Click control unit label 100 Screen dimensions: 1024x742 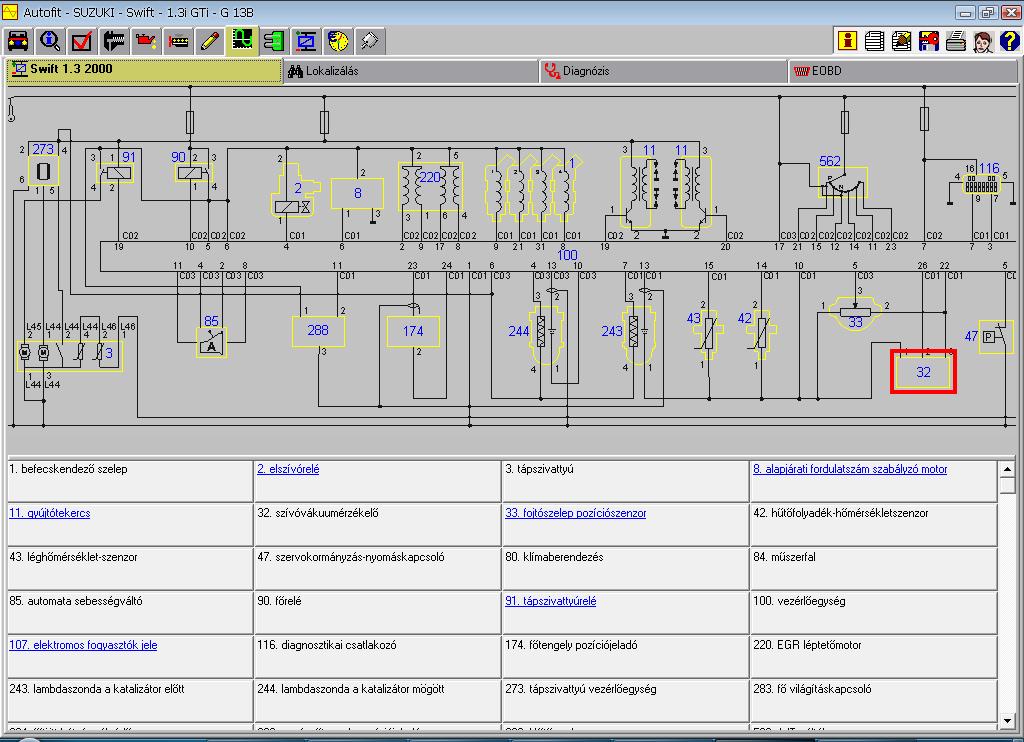(567, 255)
